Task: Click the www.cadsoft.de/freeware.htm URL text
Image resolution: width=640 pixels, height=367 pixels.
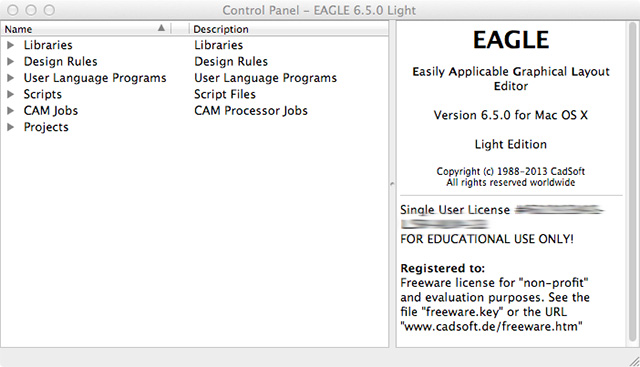Action: pos(491,327)
